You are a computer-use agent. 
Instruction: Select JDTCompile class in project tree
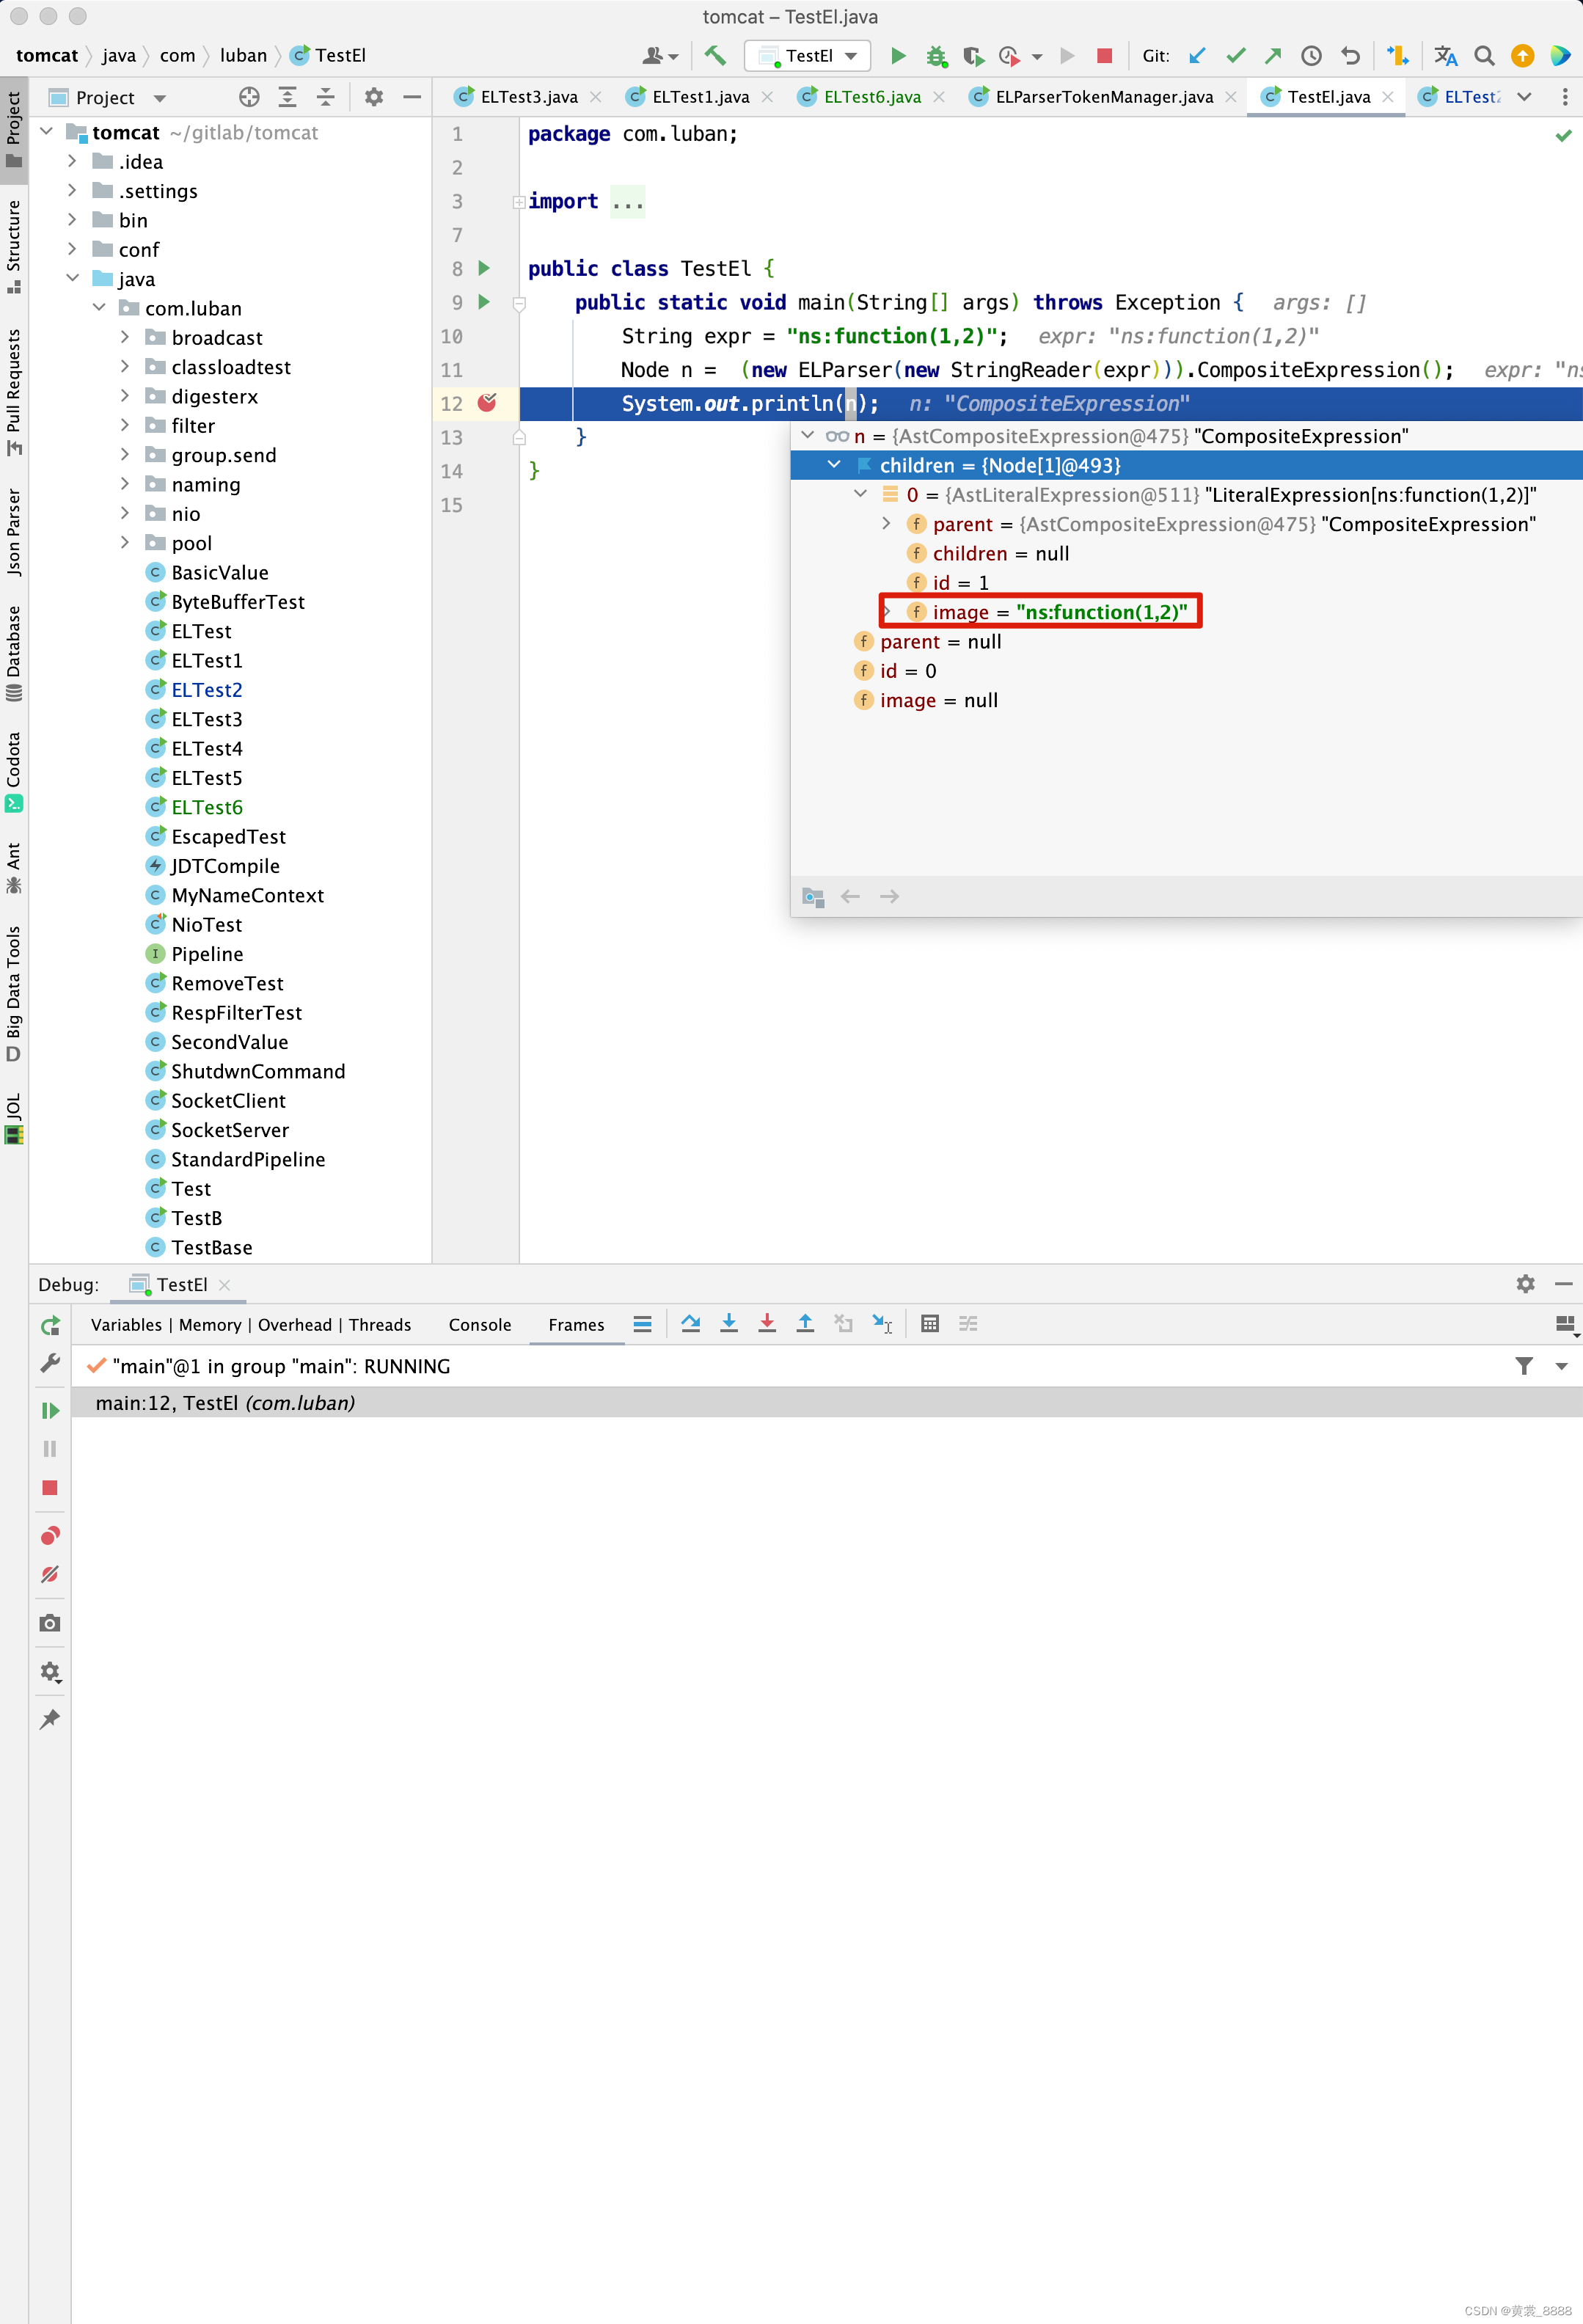(225, 866)
